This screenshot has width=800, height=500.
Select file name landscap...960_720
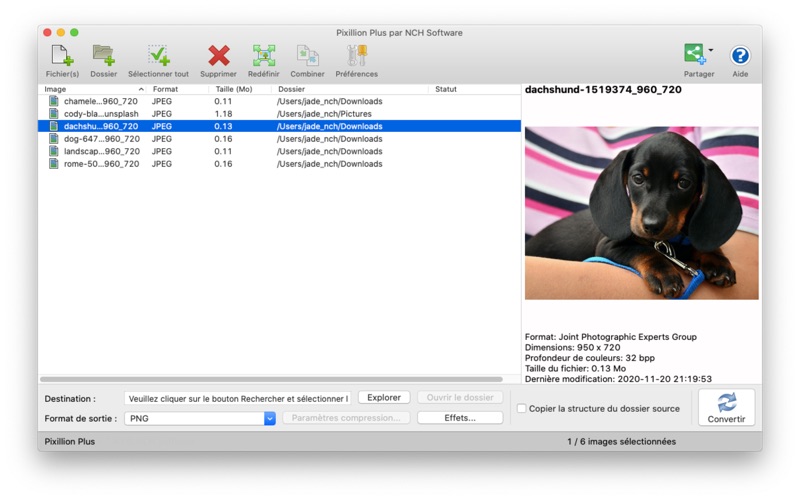pyautogui.click(x=102, y=151)
